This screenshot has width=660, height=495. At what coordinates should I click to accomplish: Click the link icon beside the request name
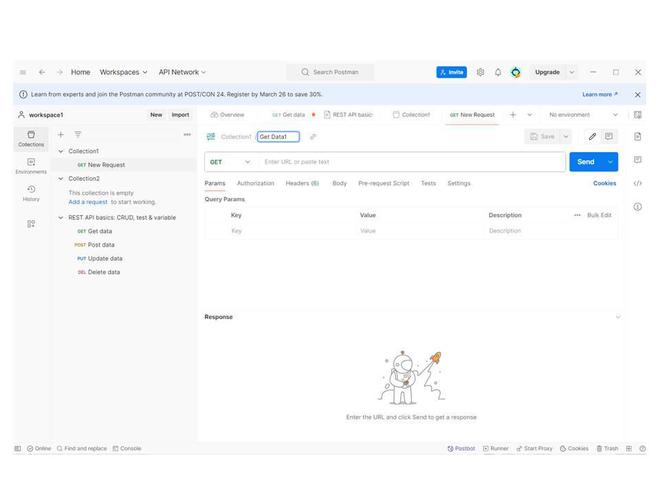[313, 137]
